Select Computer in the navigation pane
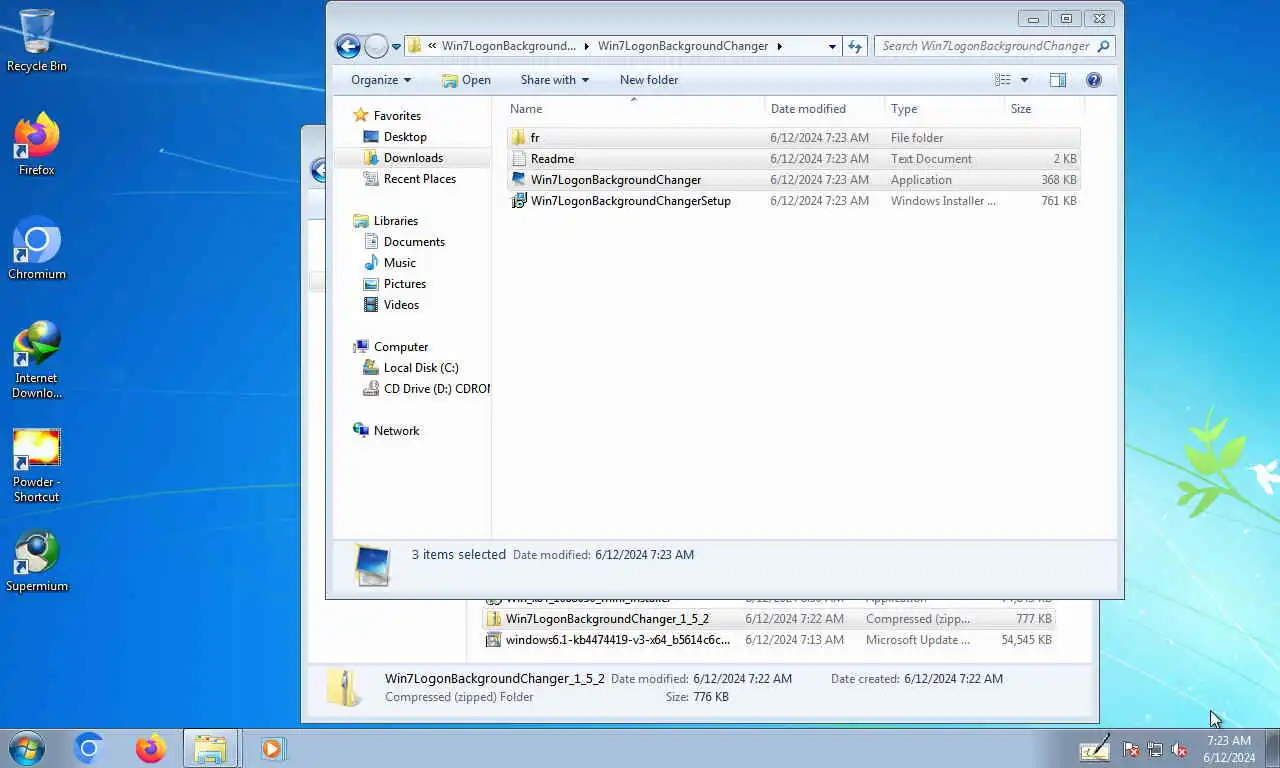 pos(401,347)
